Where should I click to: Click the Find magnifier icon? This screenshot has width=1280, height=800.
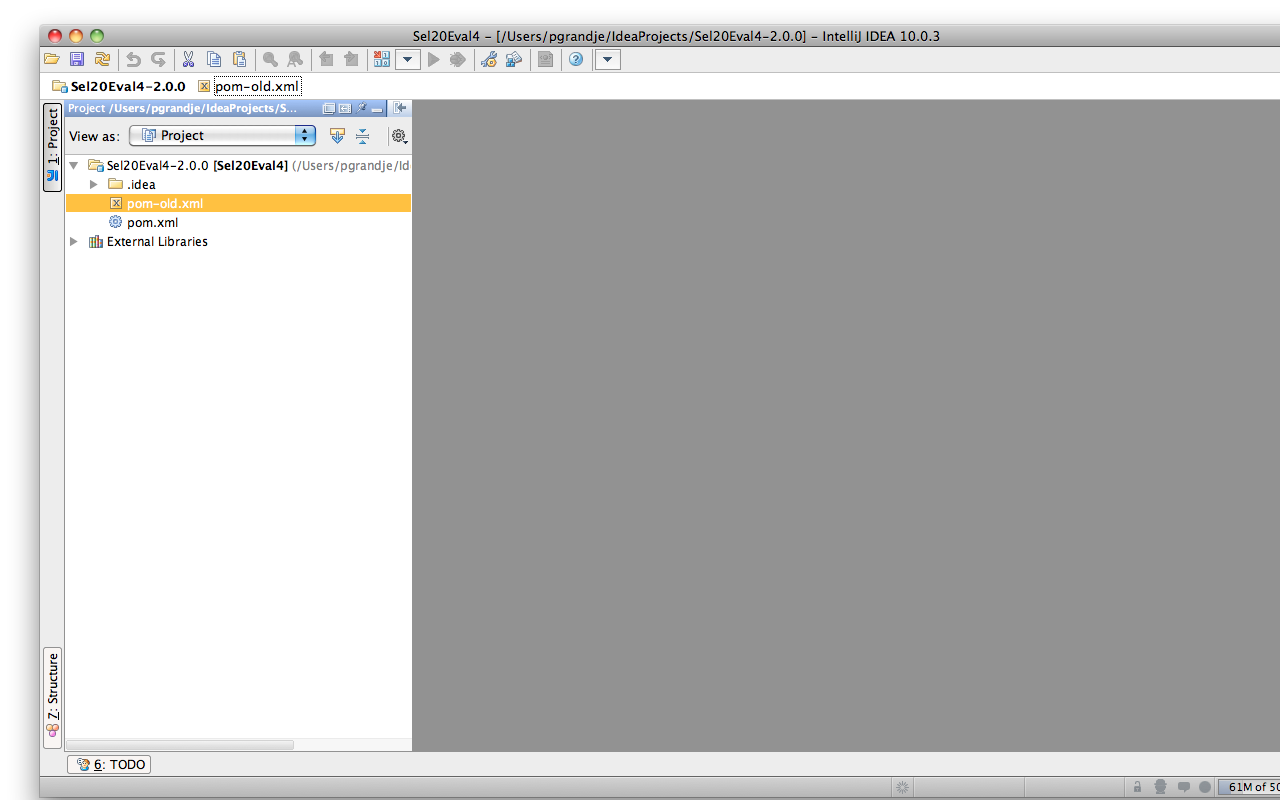(270, 60)
